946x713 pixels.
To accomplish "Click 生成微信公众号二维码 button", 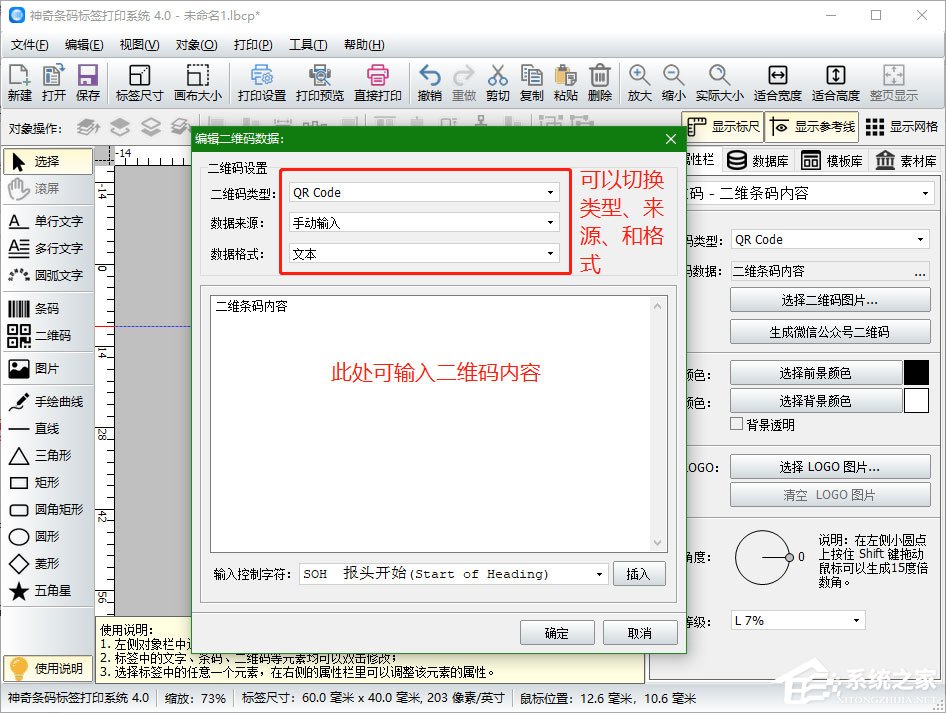I will (830, 333).
